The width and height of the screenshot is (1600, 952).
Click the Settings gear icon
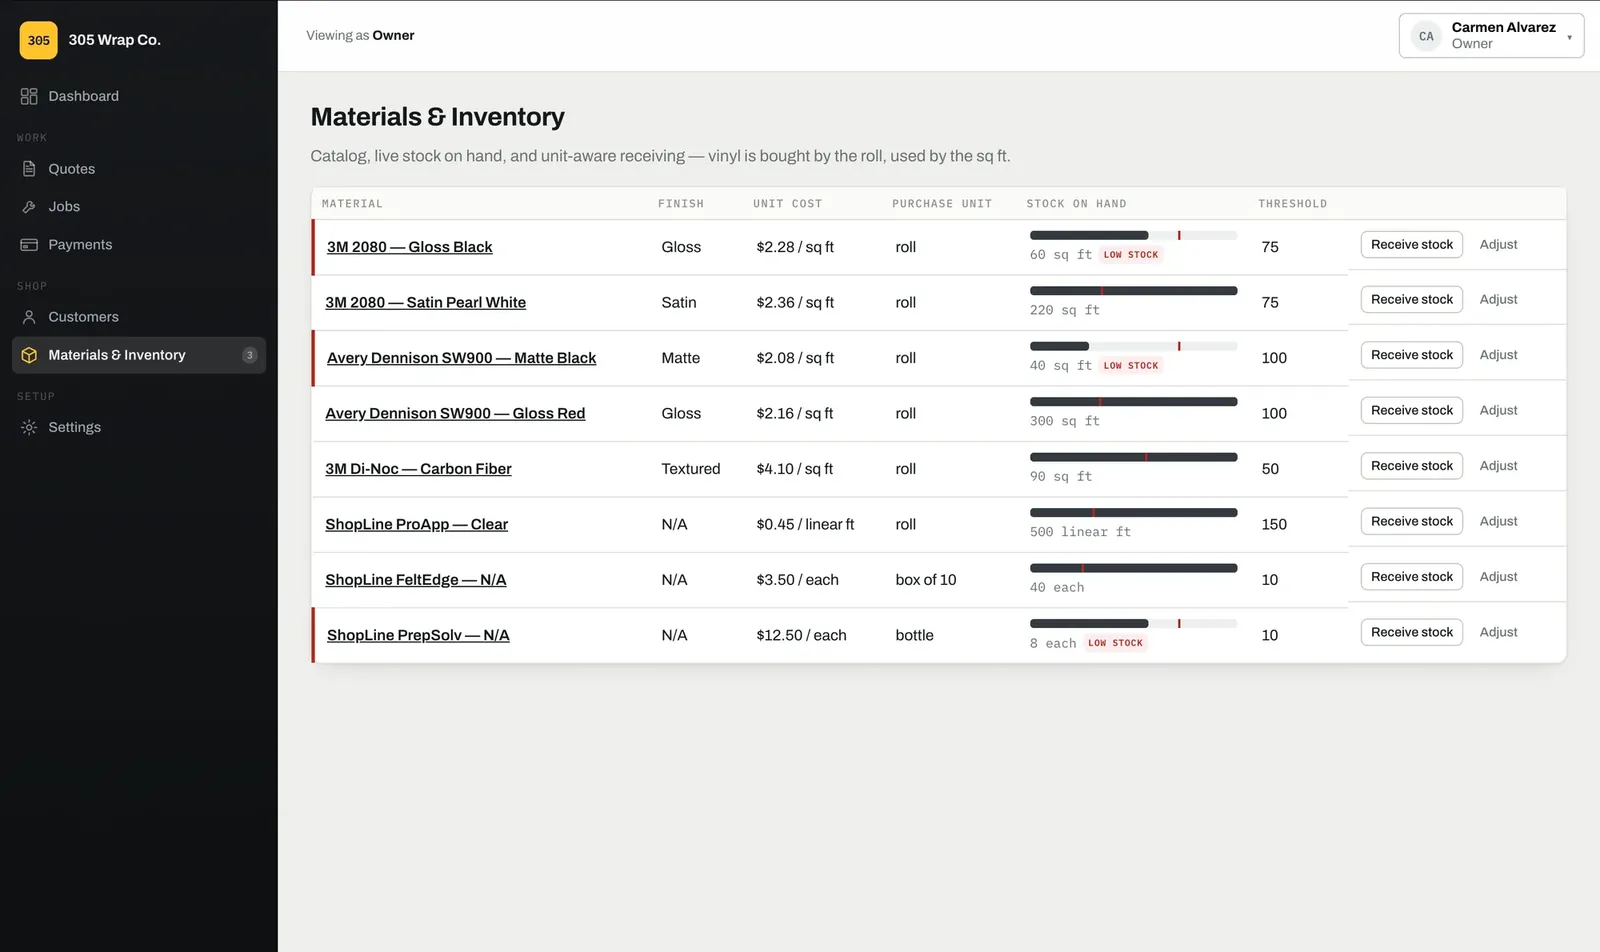point(29,427)
